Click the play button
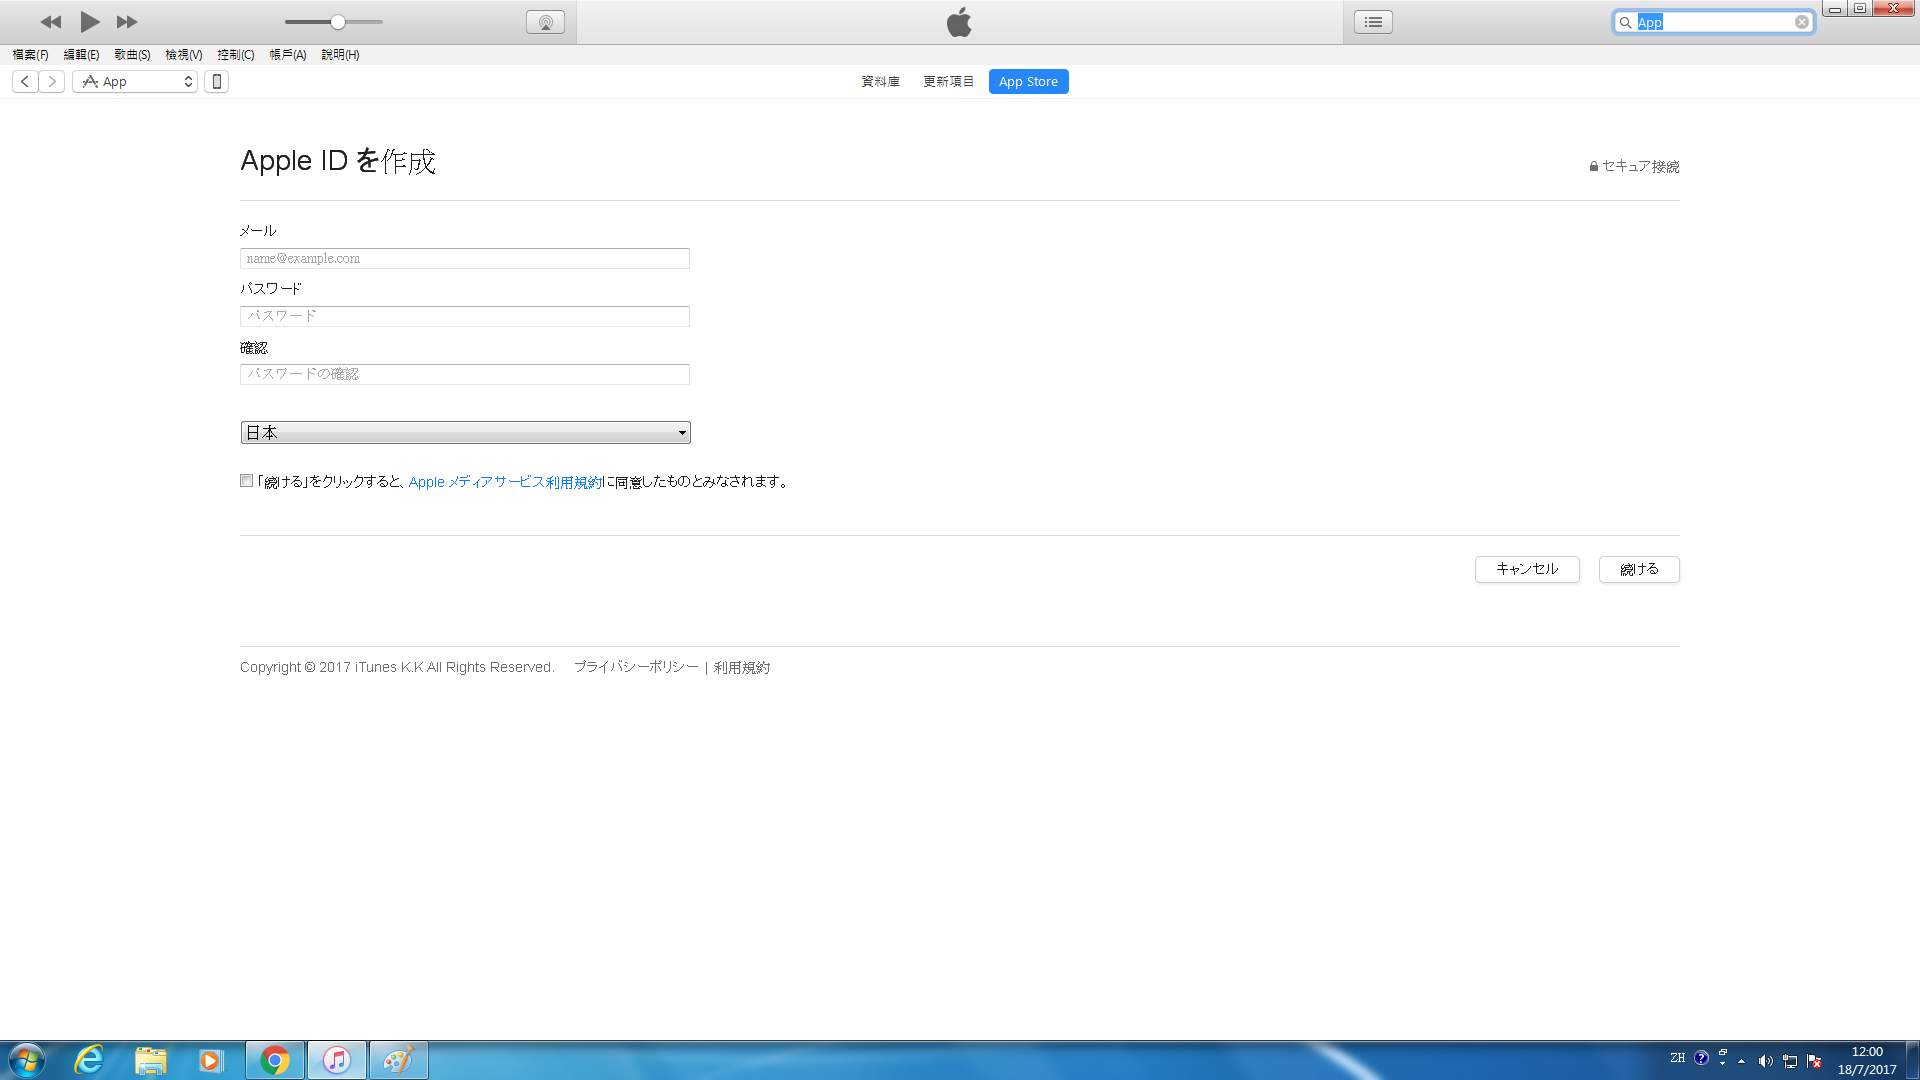 [x=89, y=22]
